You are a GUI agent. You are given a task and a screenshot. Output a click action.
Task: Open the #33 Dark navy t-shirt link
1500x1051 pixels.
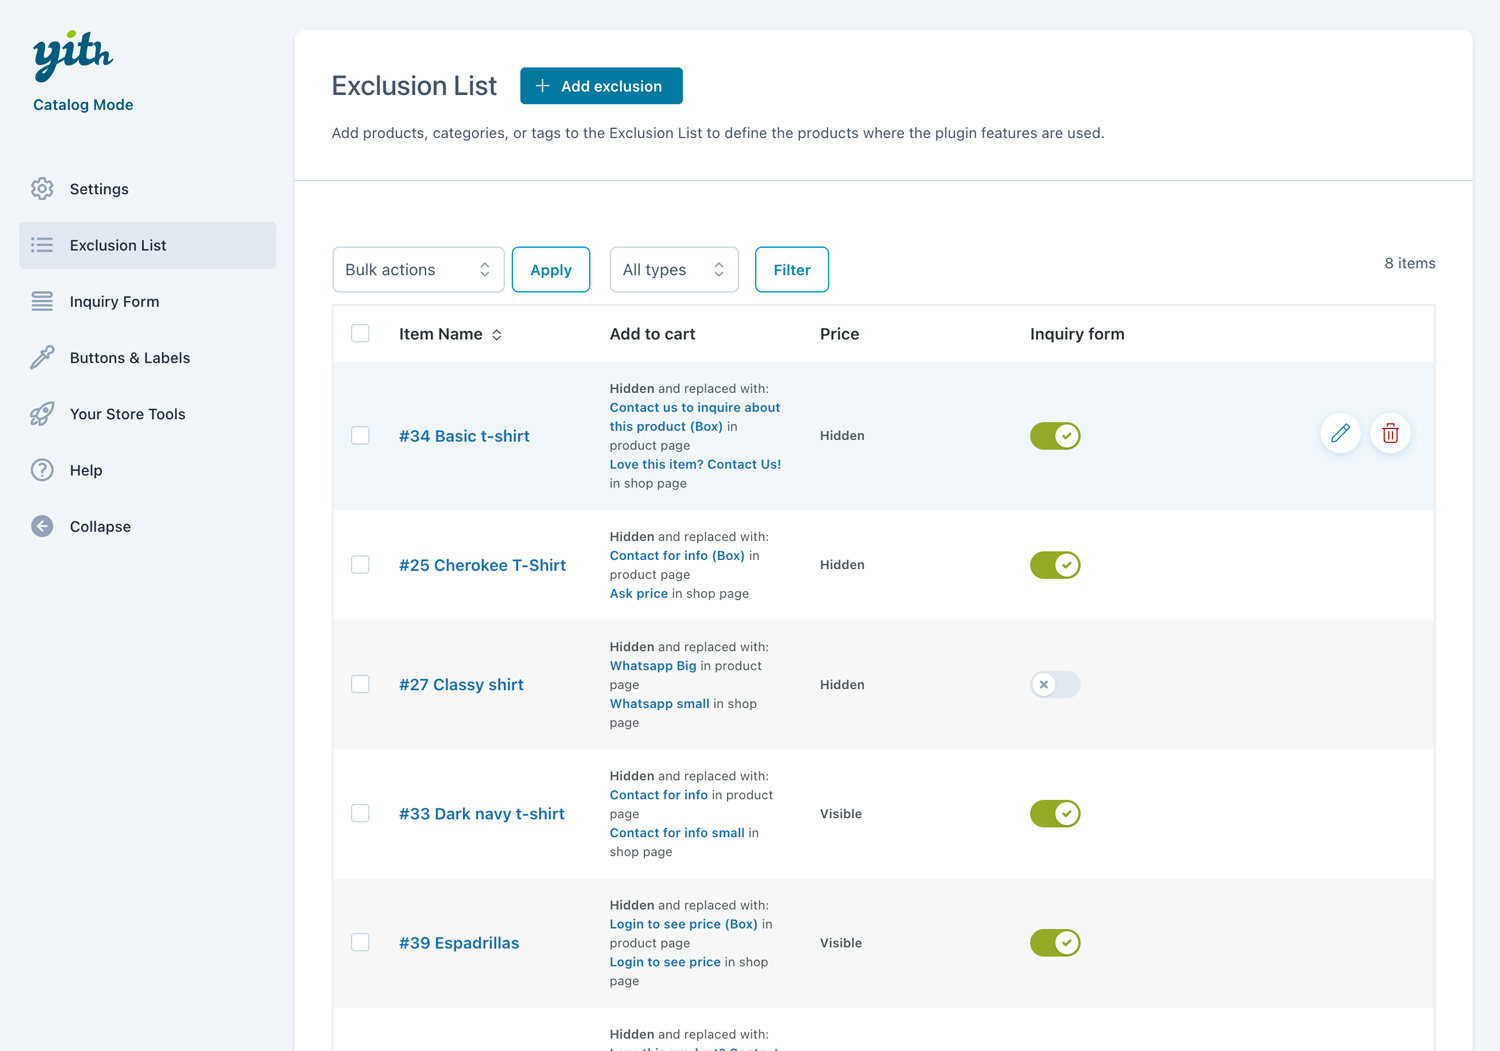tap(481, 814)
